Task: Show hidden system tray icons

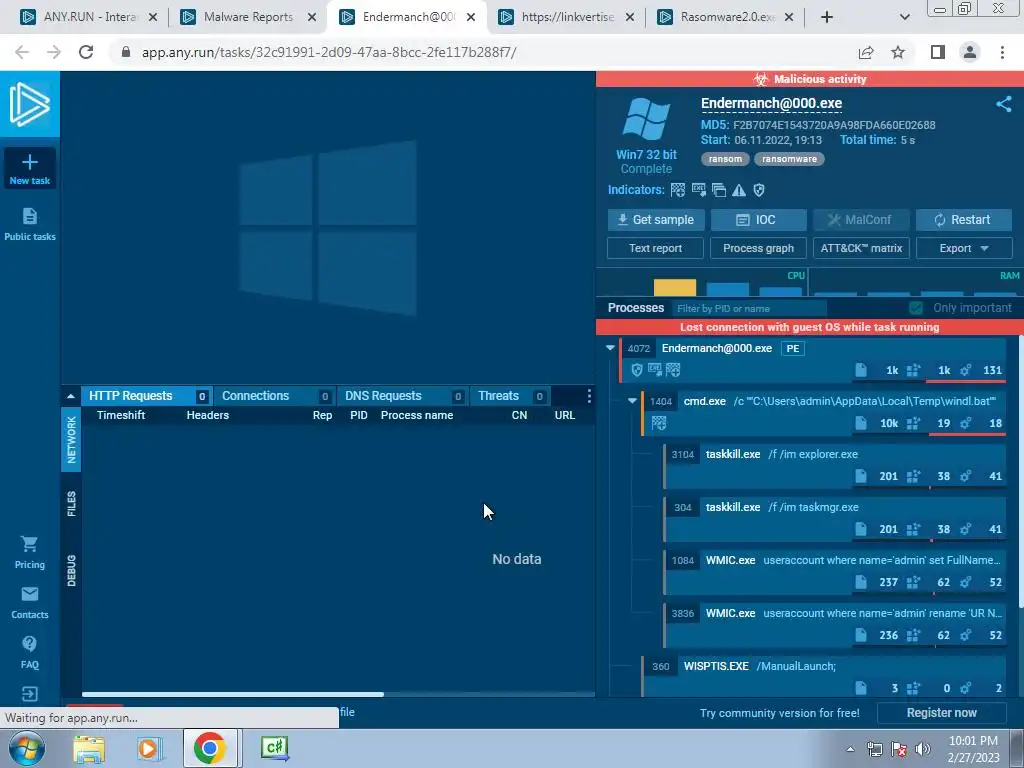Action: coord(850,749)
